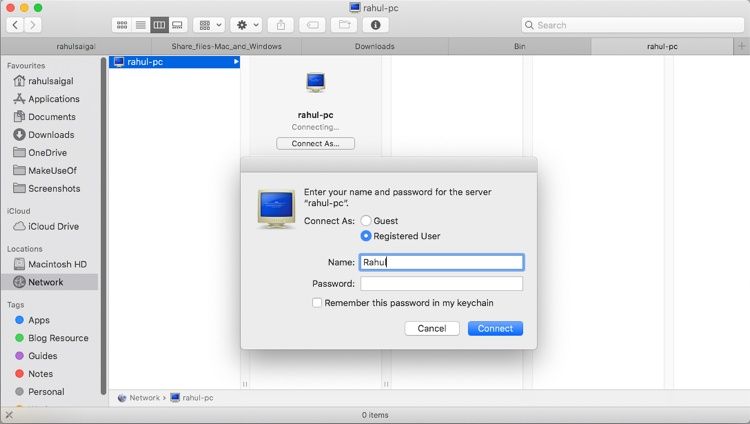Open the Share_files-Mac_and_Windows tab

tap(226, 46)
